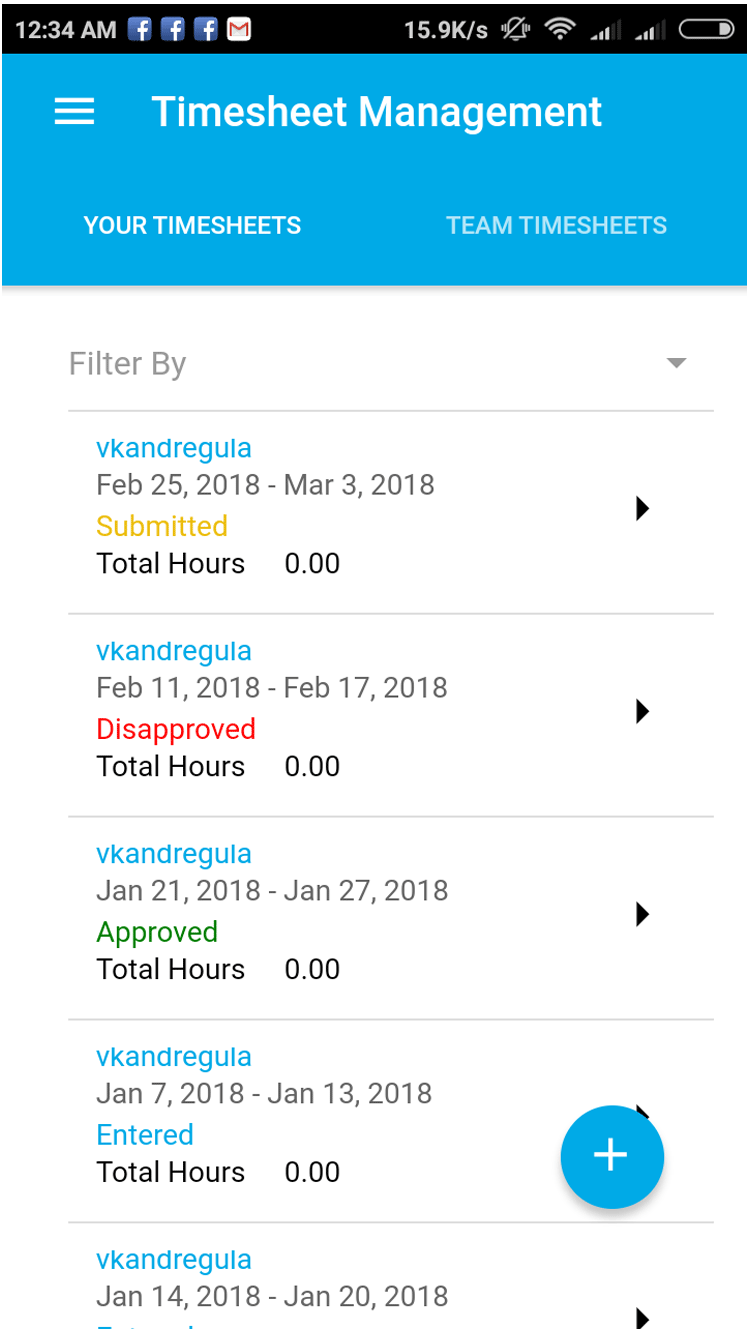Viewport: 750px width, 1334px height.
Task: Tap the muted vibration status icon
Action: click(x=515, y=30)
